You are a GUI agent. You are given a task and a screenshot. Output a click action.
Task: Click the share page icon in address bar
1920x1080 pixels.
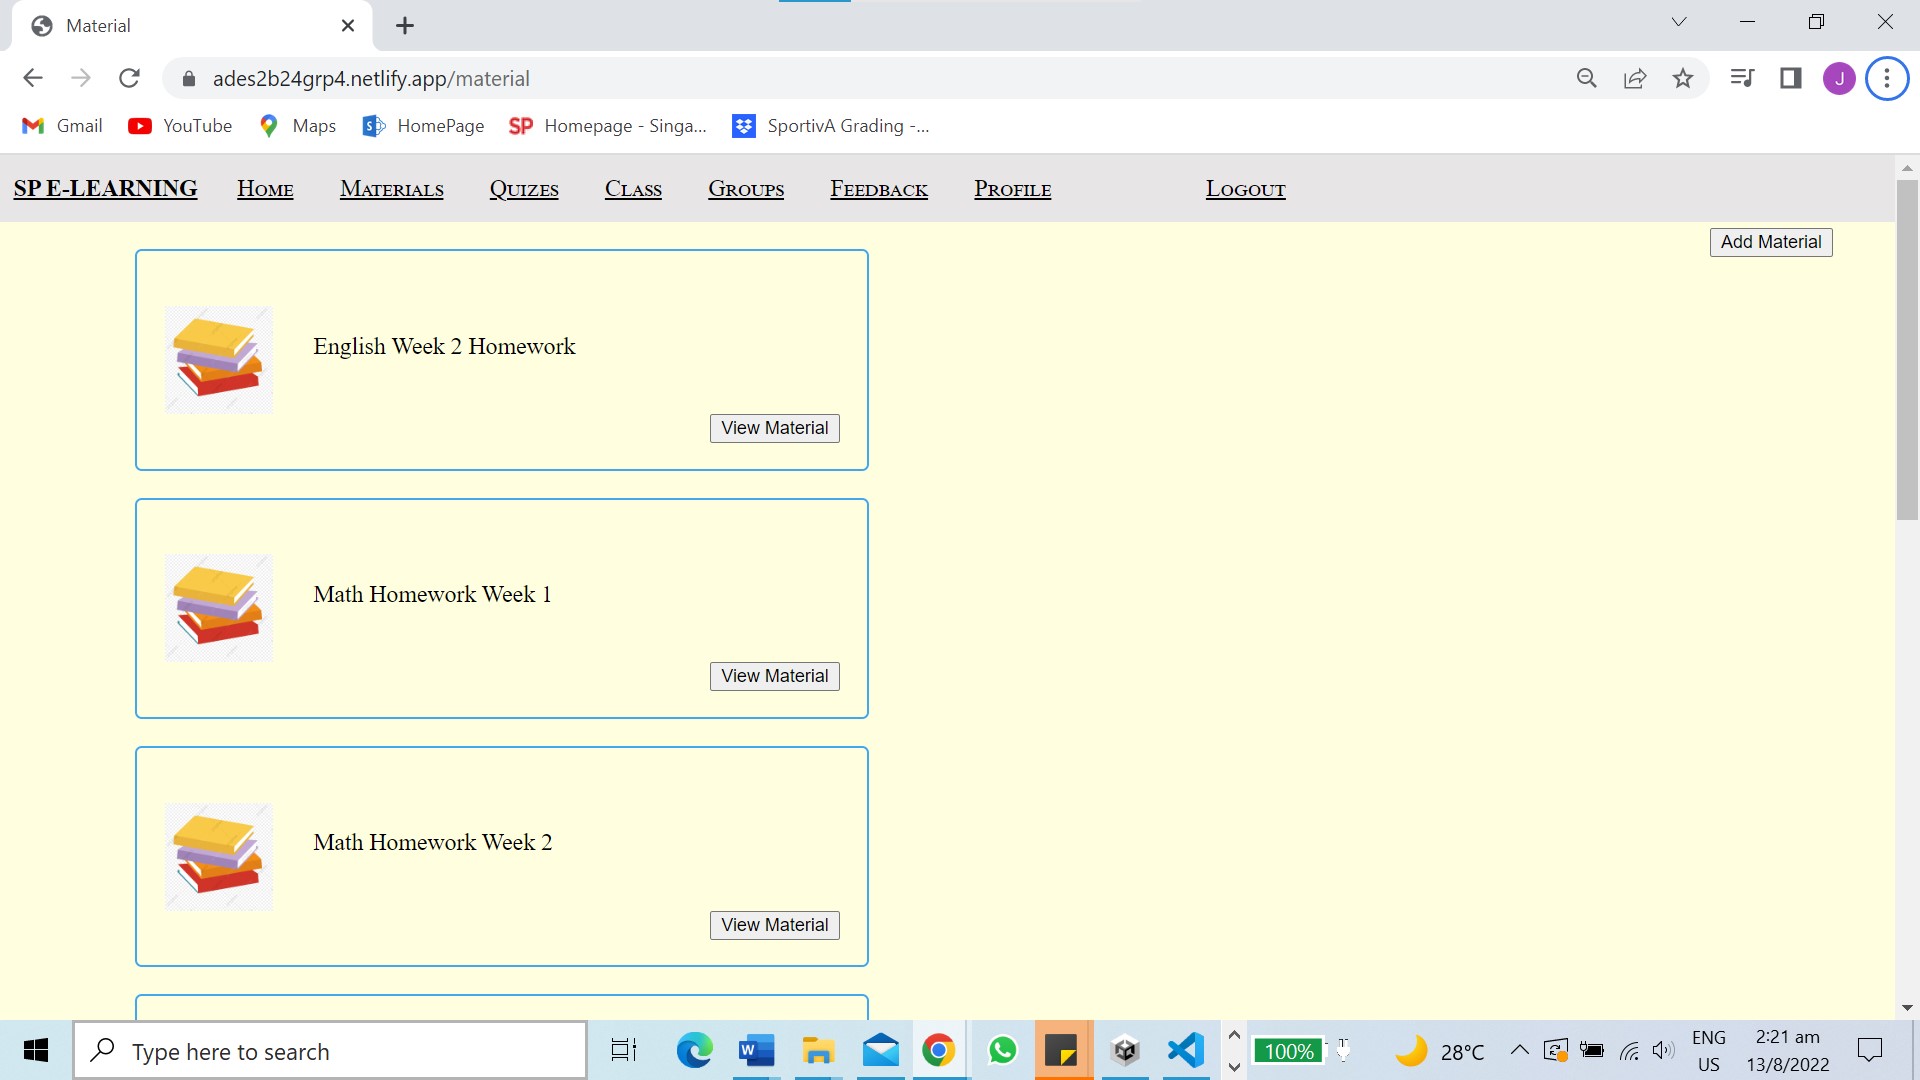pyautogui.click(x=1635, y=78)
